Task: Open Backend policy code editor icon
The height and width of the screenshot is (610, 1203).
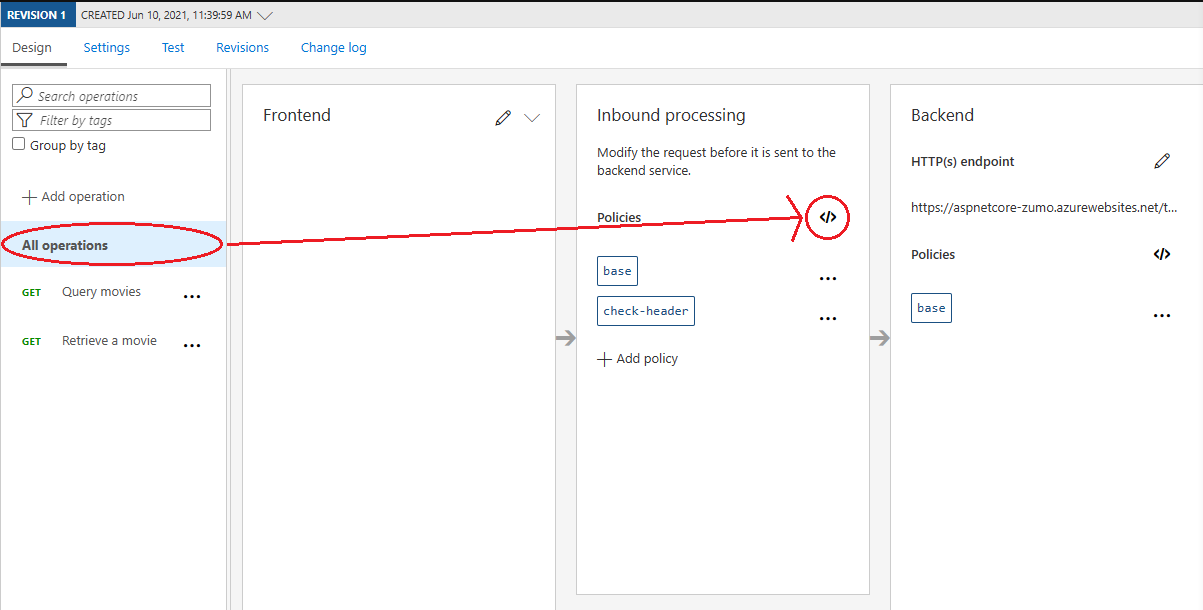Action: click(x=1161, y=254)
